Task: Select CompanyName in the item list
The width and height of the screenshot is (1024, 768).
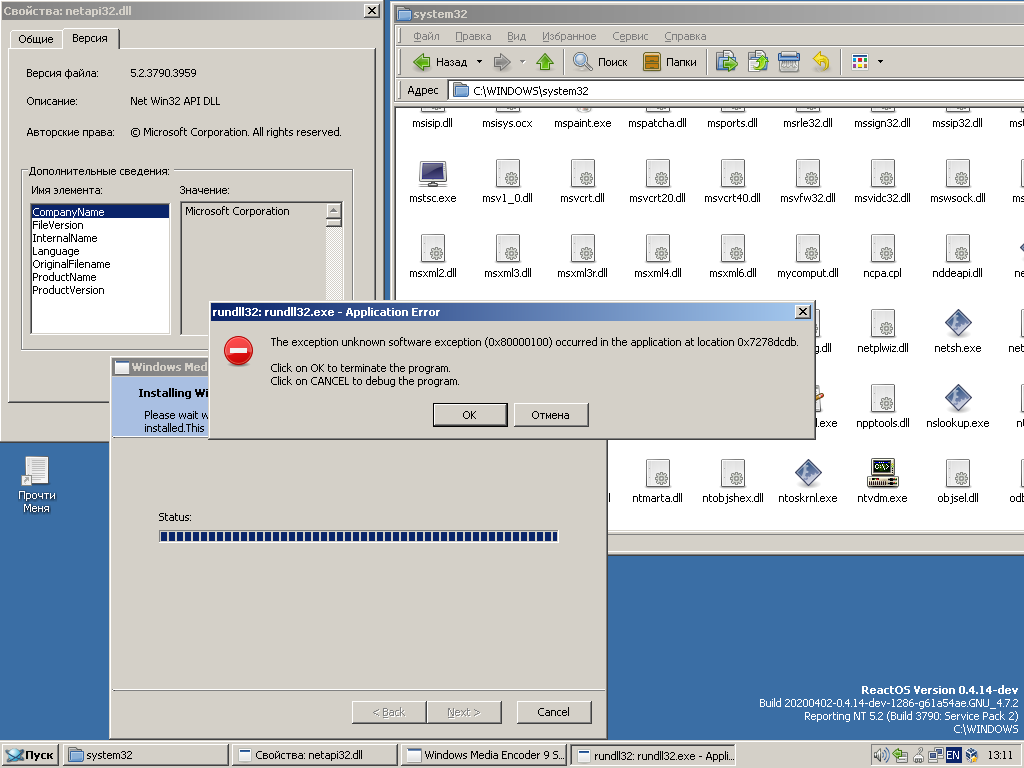Action: [x=100, y=212]
